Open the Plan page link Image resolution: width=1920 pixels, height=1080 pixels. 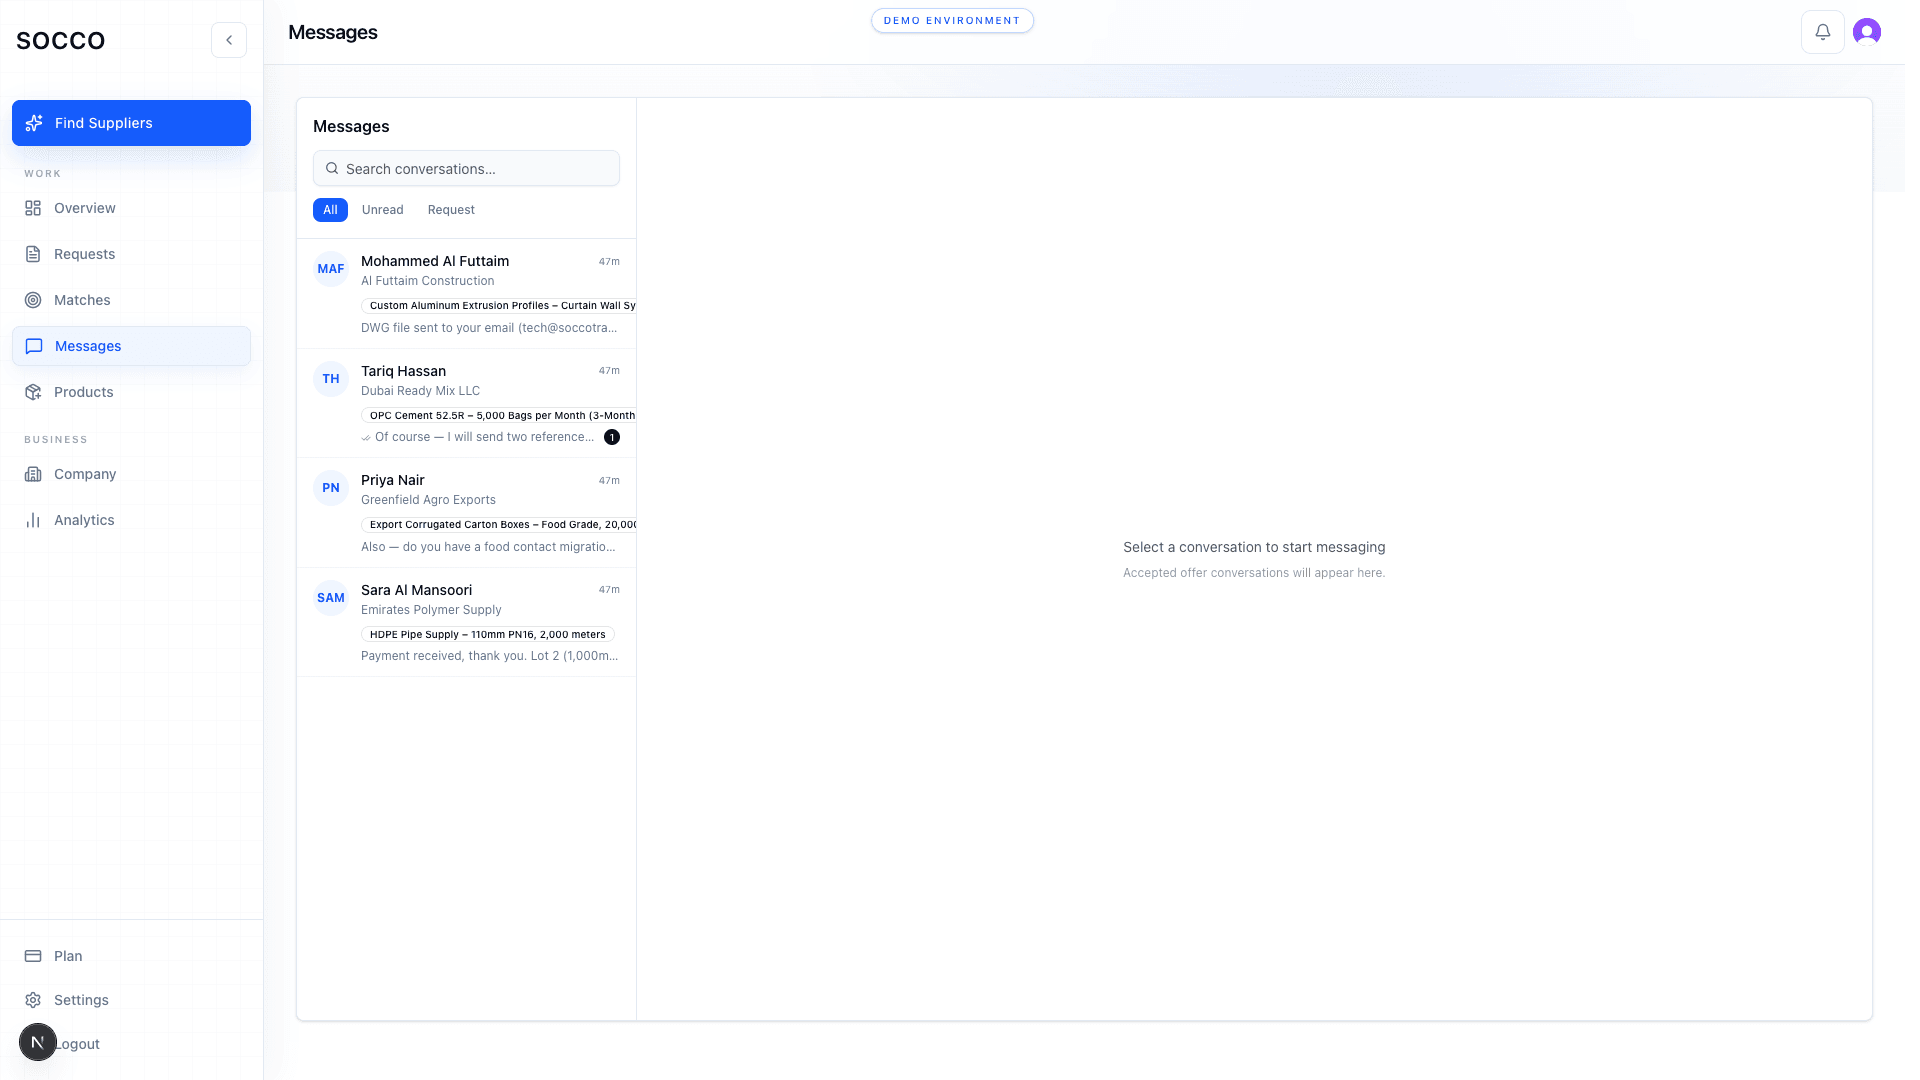[131, 956]
